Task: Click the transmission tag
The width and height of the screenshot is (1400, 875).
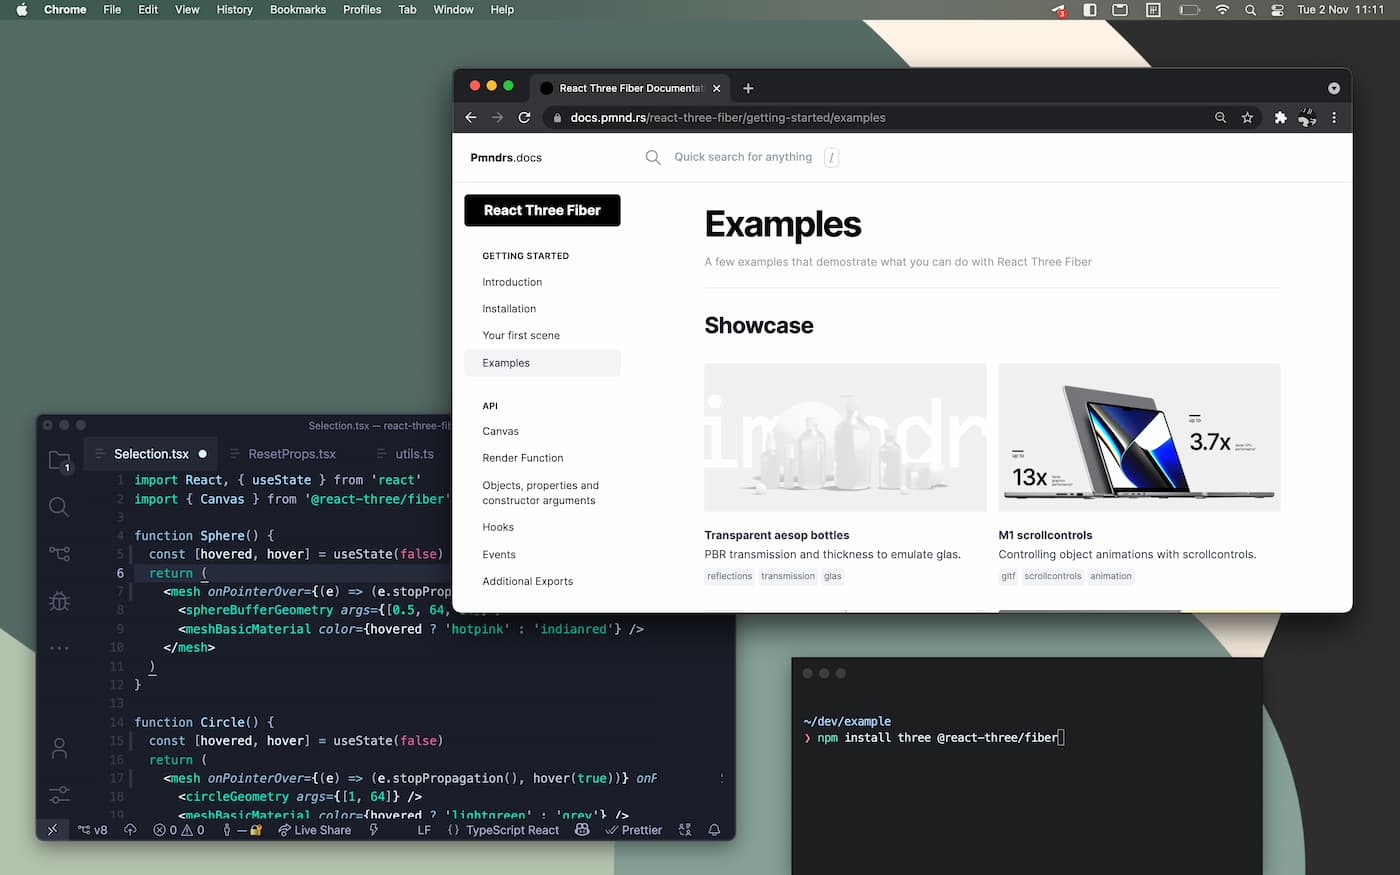Action: coord(788,576)
